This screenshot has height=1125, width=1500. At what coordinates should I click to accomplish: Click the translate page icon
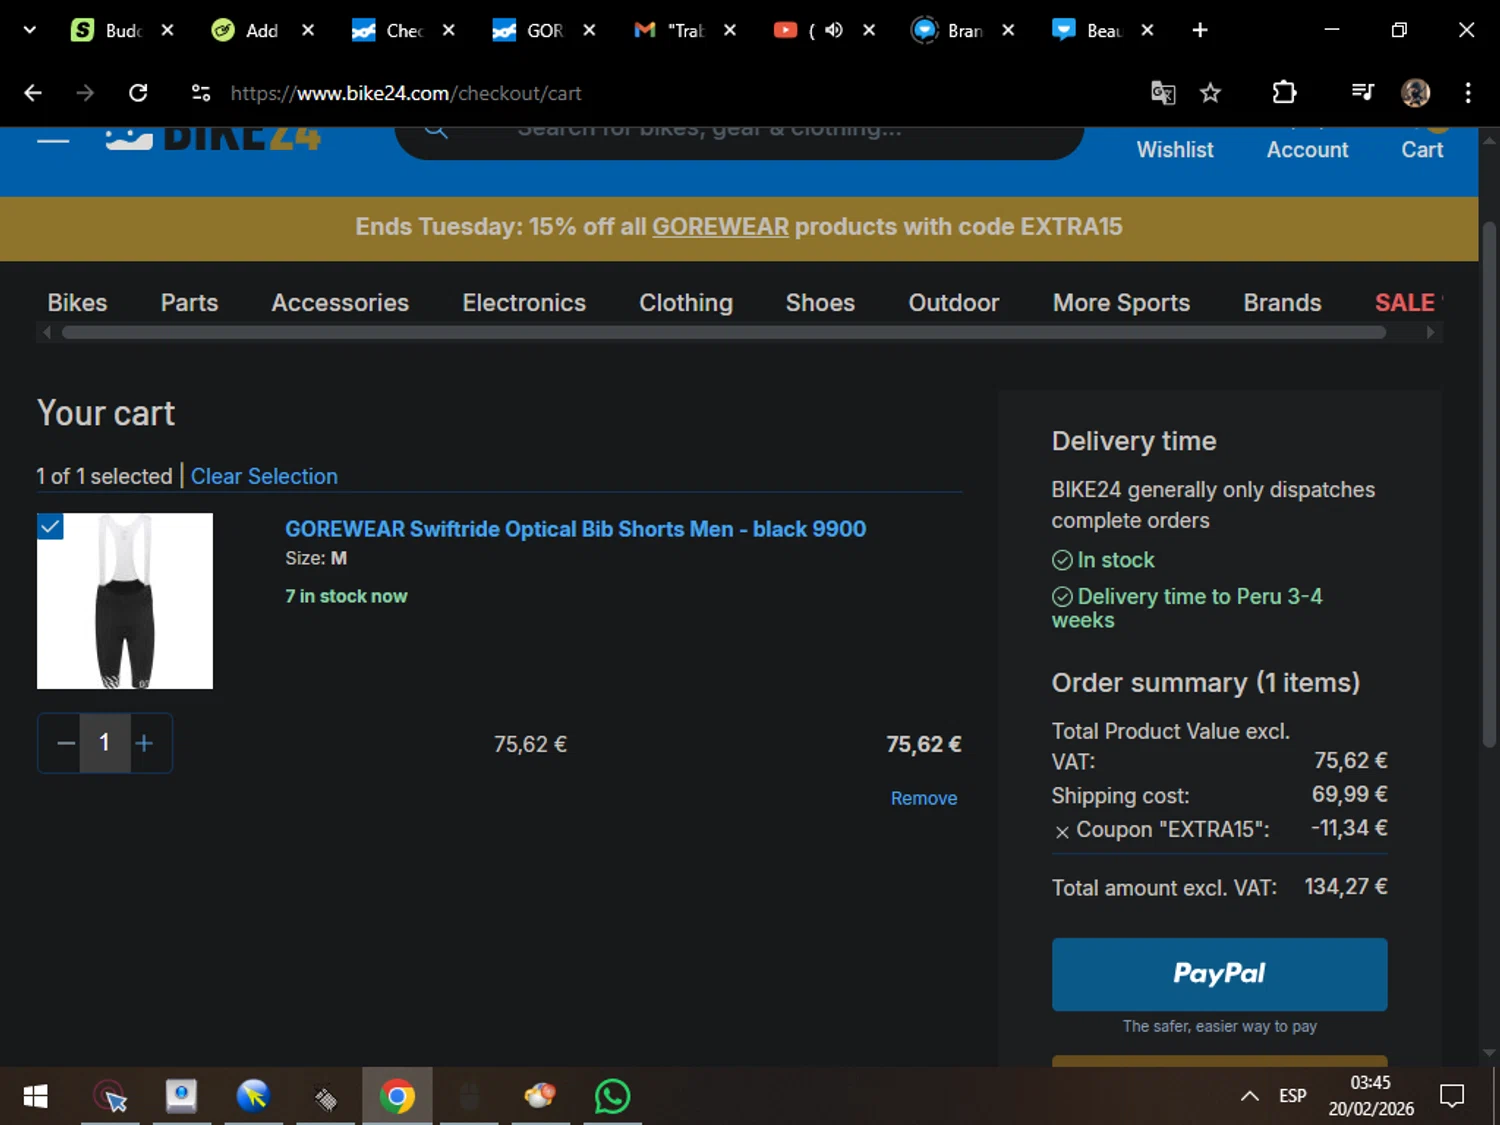pos(1162,93)
